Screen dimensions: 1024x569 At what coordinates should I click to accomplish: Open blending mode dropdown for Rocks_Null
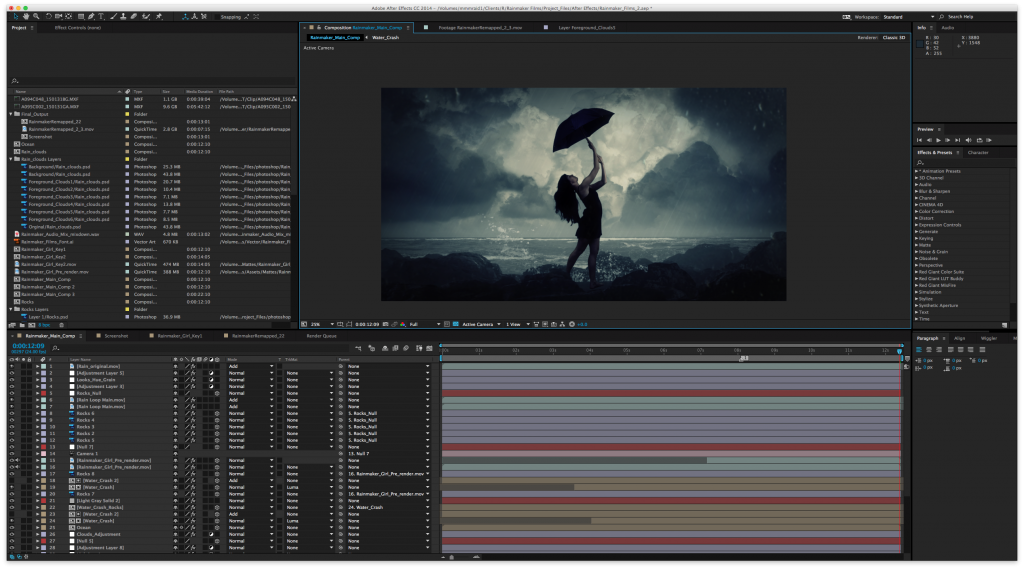[x=251, y=393]
